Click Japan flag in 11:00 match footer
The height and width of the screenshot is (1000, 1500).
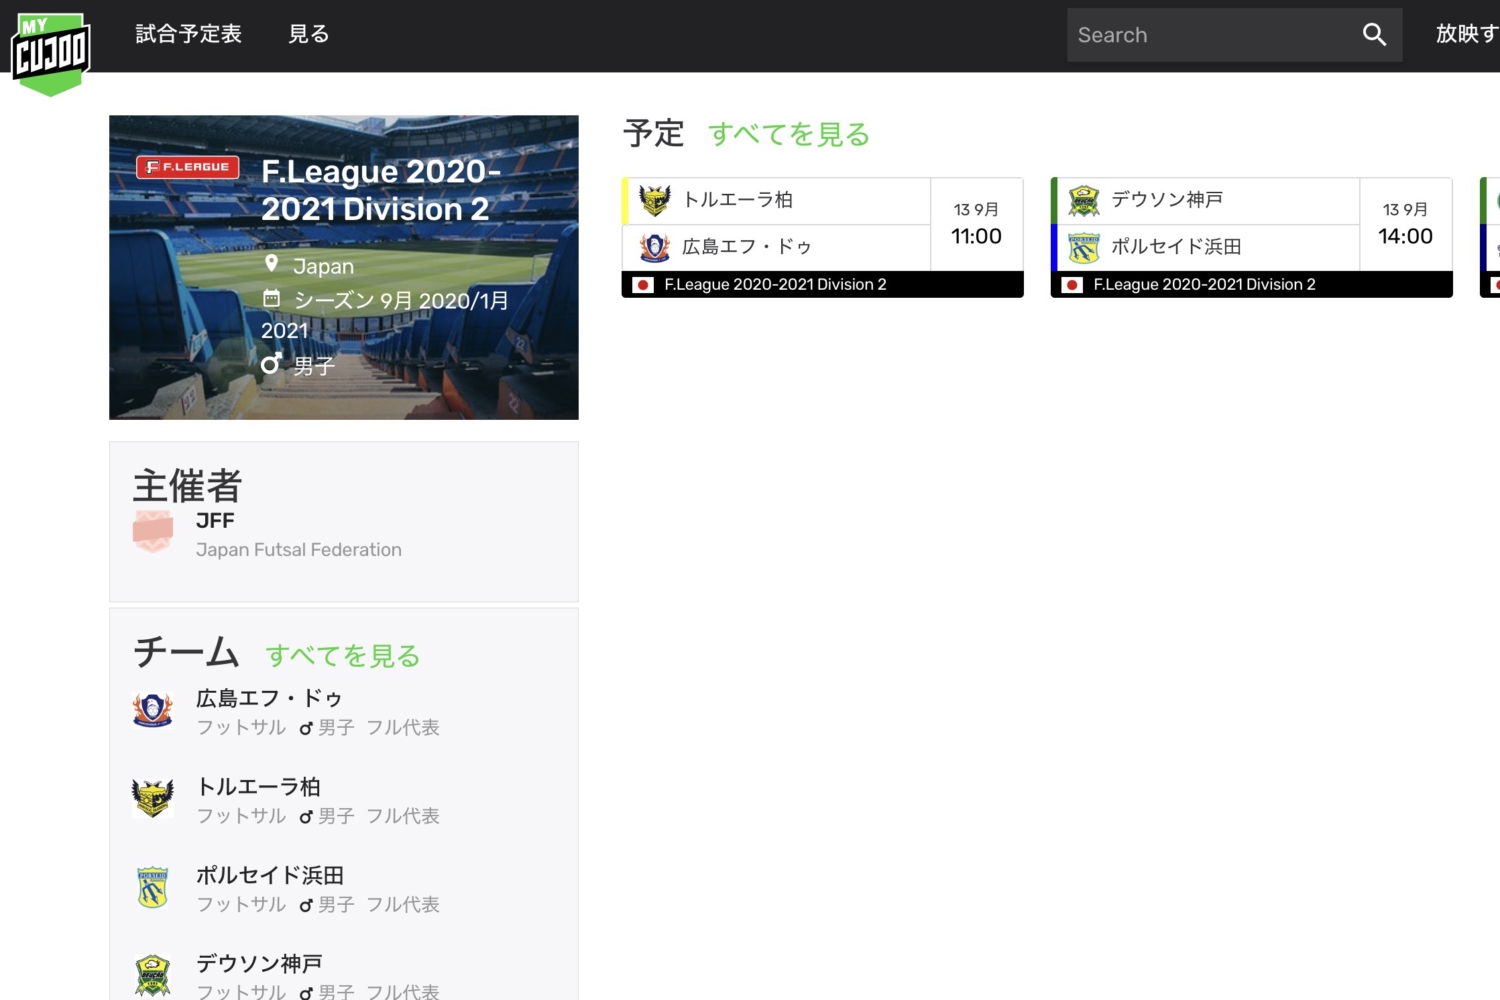tap(644, 285)
